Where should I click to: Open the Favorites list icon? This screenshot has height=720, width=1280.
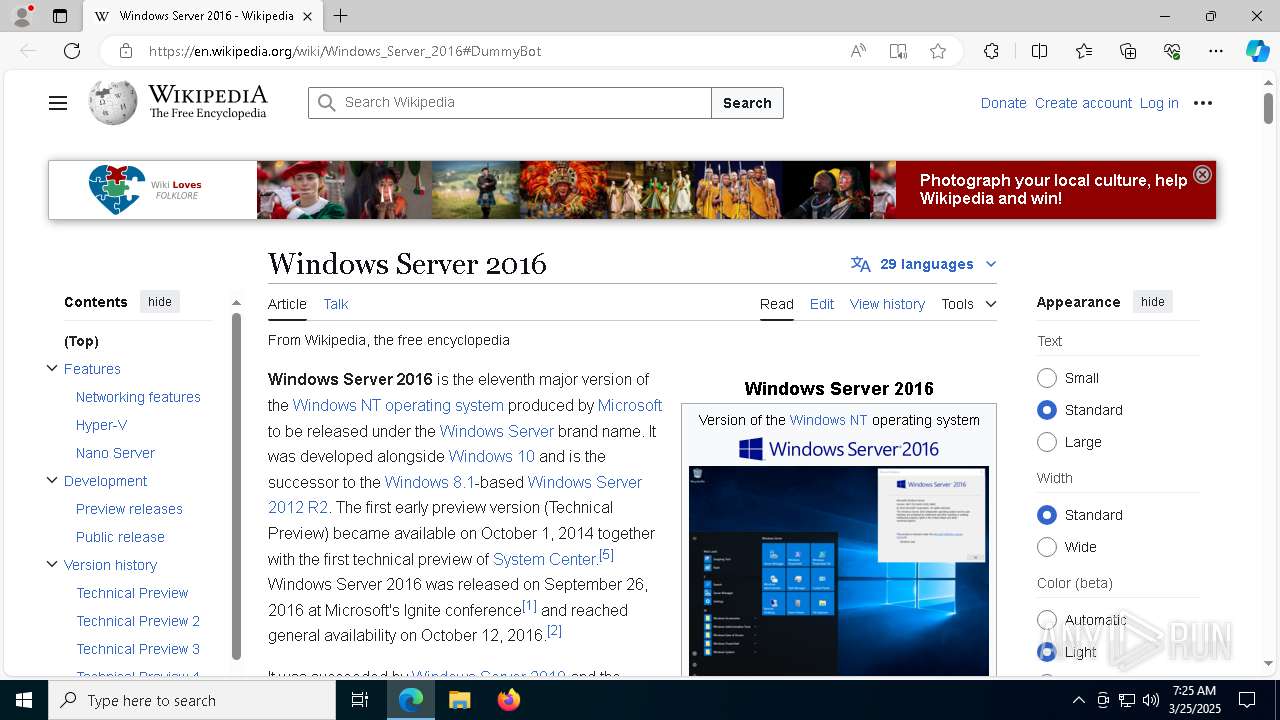[1084, 51]
